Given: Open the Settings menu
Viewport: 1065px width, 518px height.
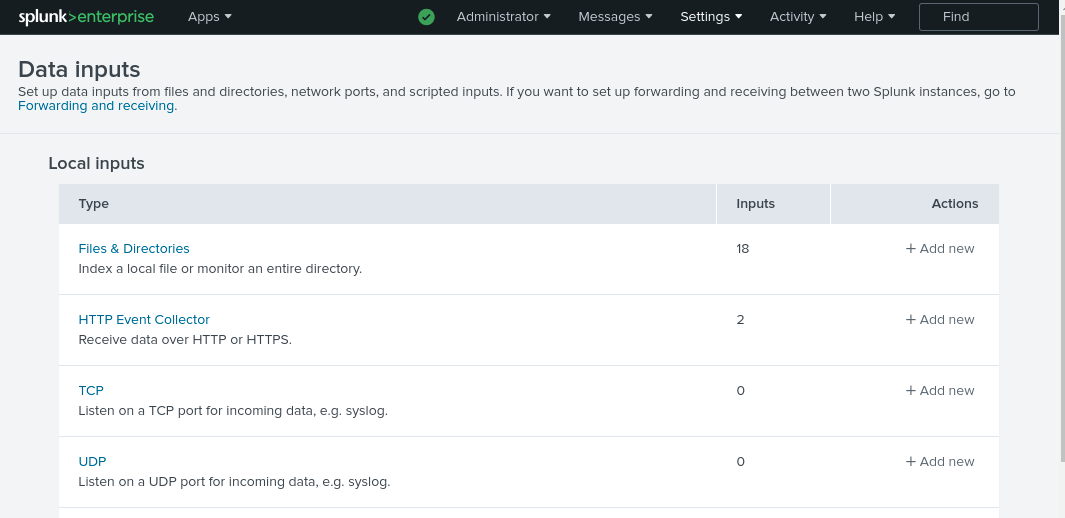Looking at the screenshot, I should [711, 17].
